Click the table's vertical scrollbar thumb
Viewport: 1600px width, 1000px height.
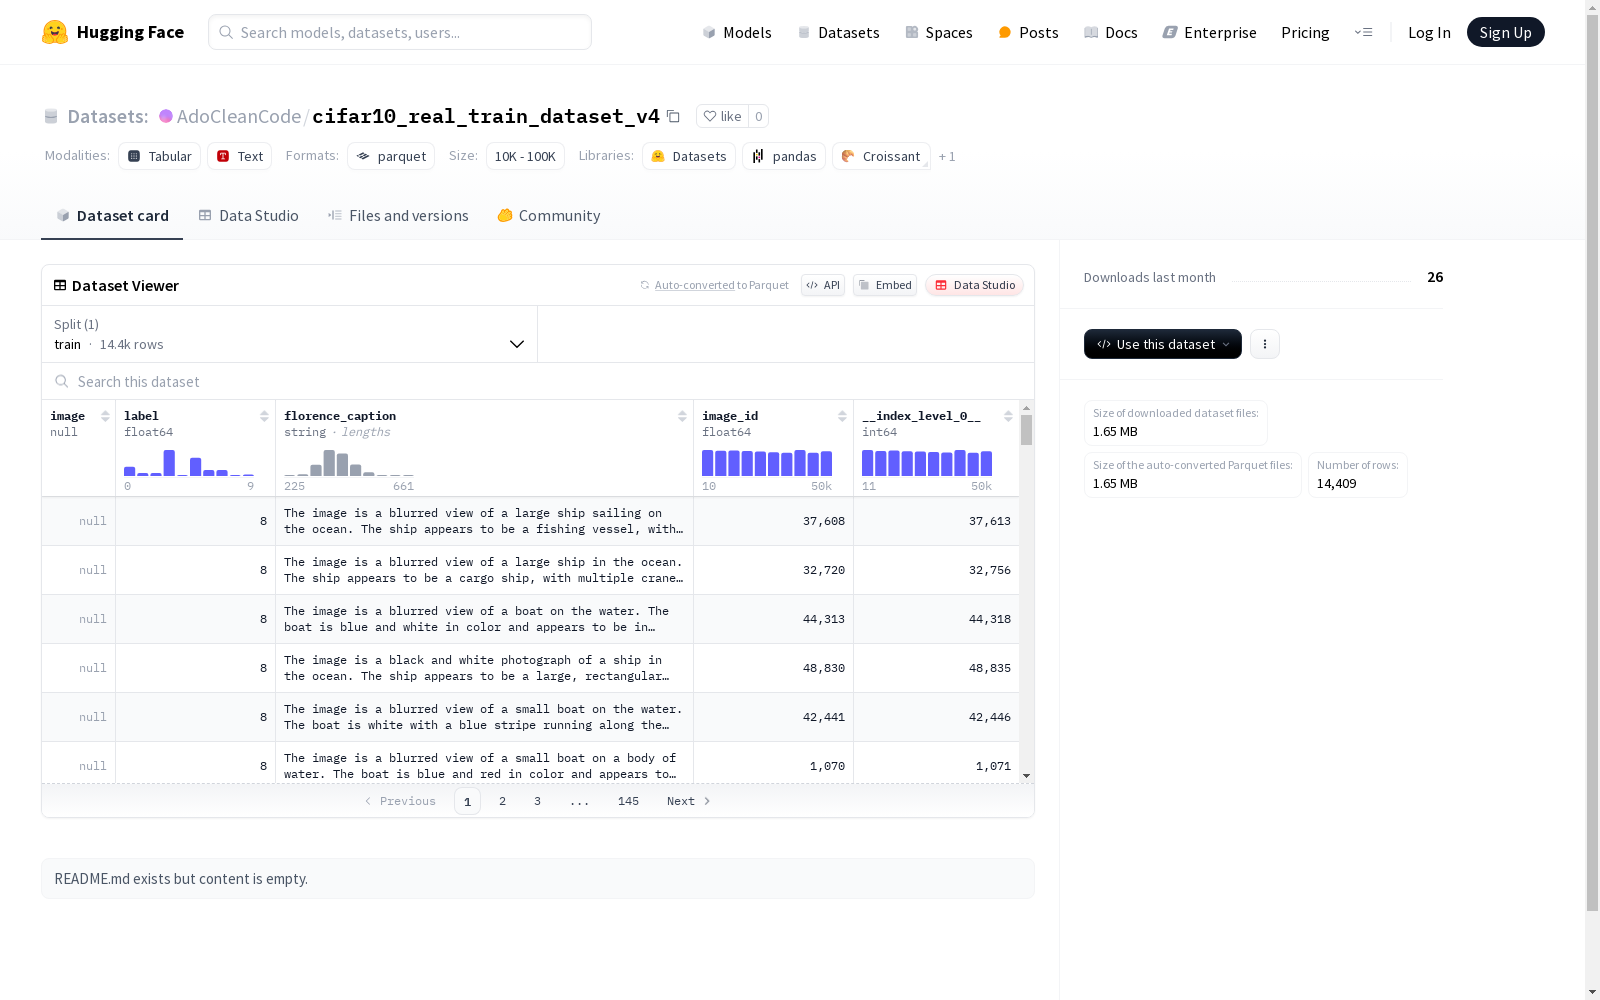pyautogui.click(x=1026, y=430)
